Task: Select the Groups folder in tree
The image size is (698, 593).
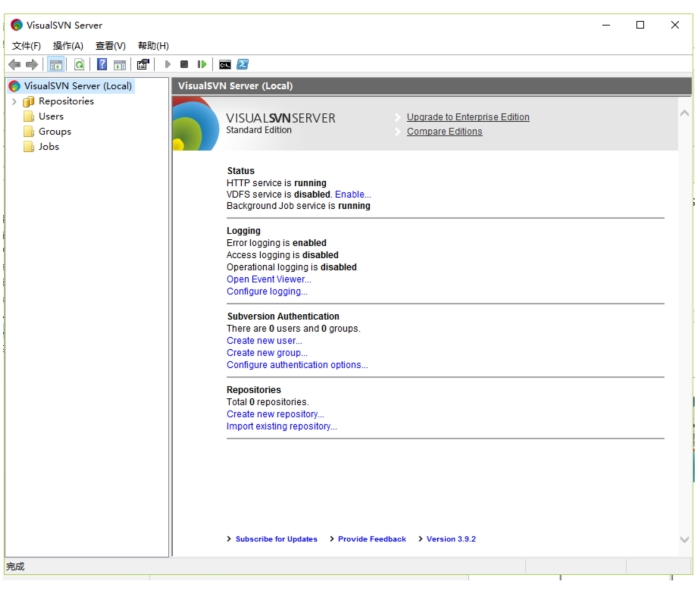Action: [x=55, y=131]
